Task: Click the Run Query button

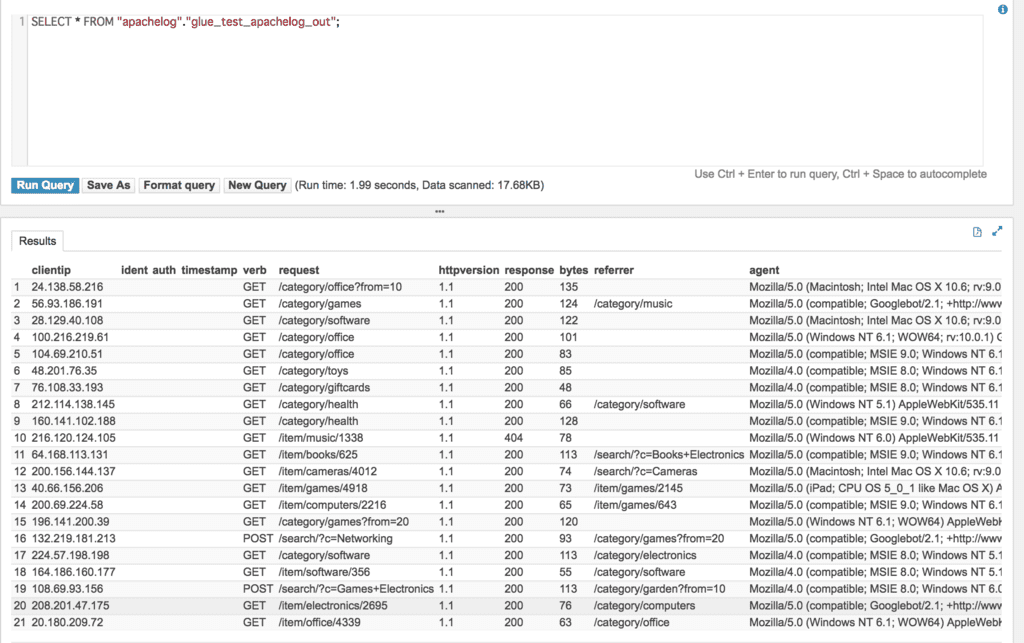Action: (44, 185)
